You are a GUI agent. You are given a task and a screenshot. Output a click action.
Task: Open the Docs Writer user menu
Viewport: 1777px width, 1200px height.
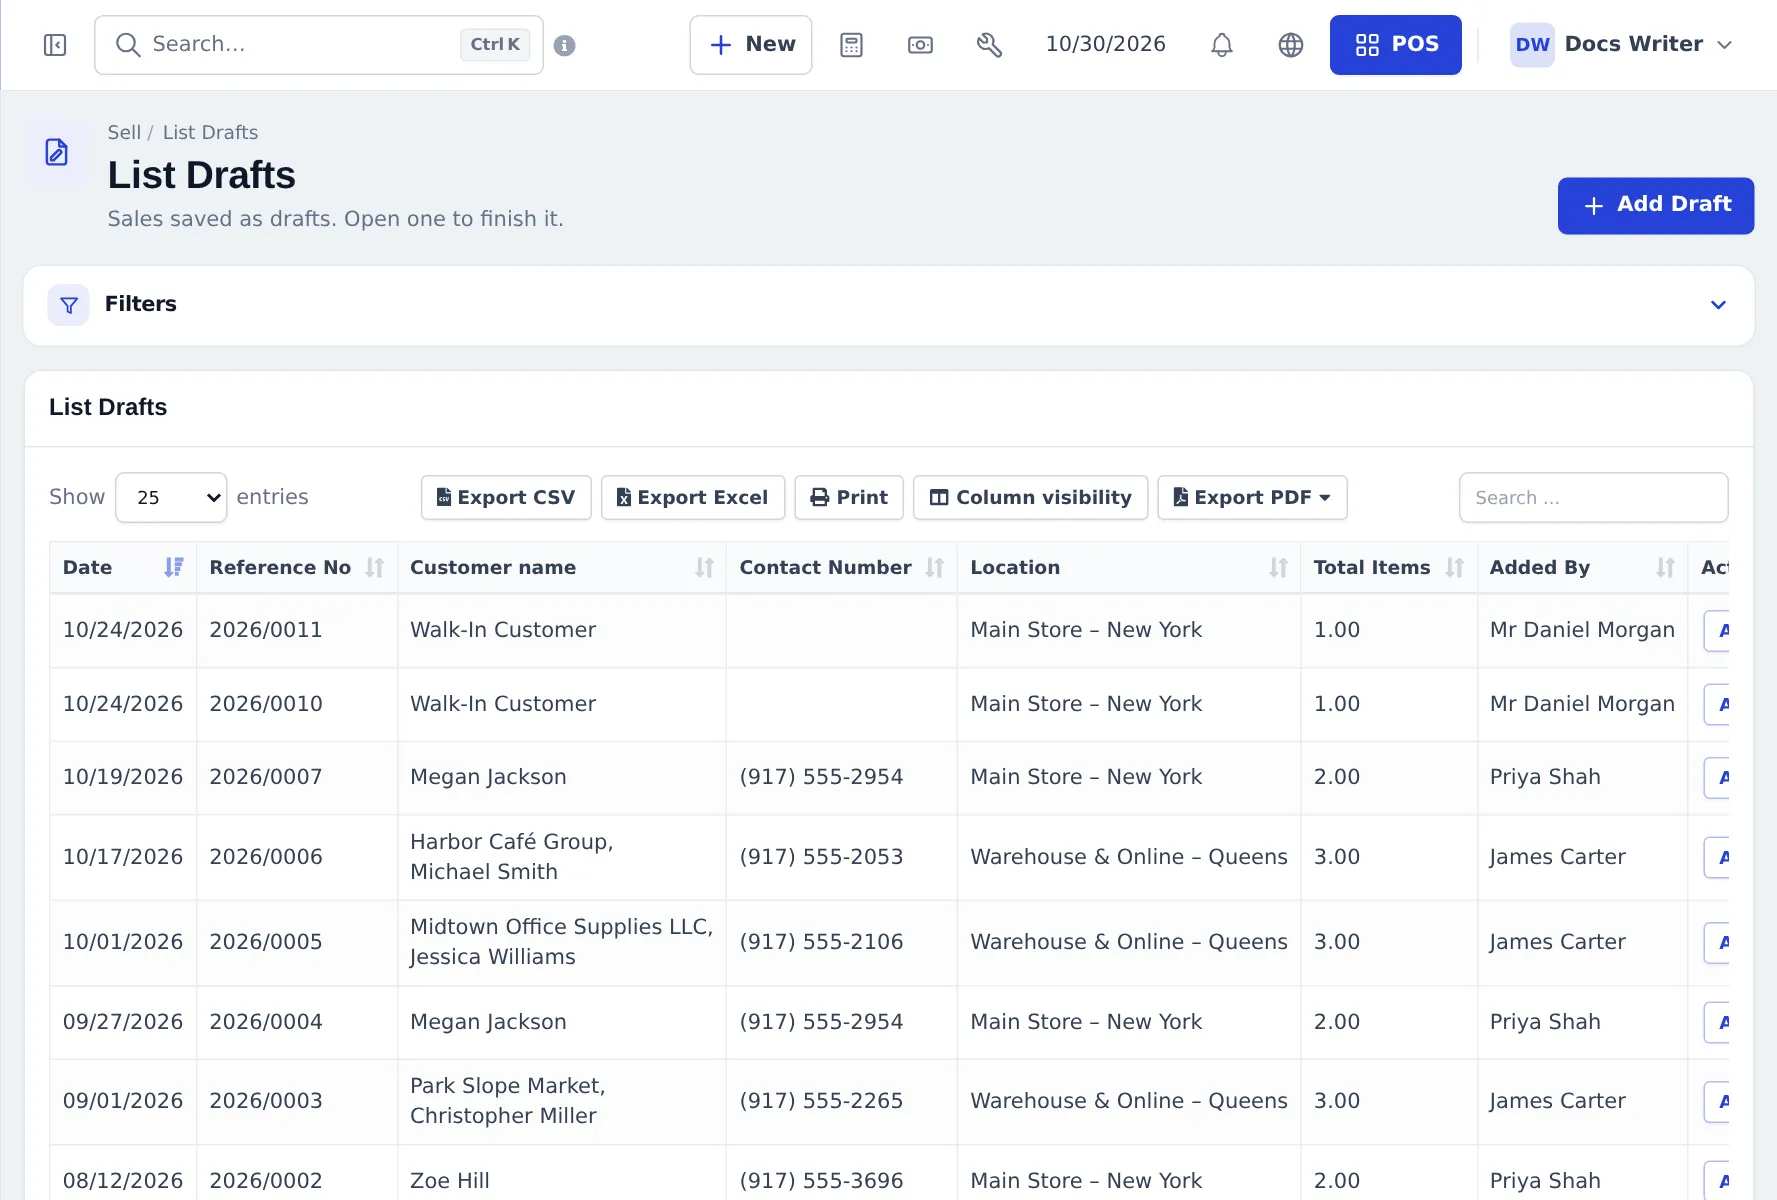1621,45
